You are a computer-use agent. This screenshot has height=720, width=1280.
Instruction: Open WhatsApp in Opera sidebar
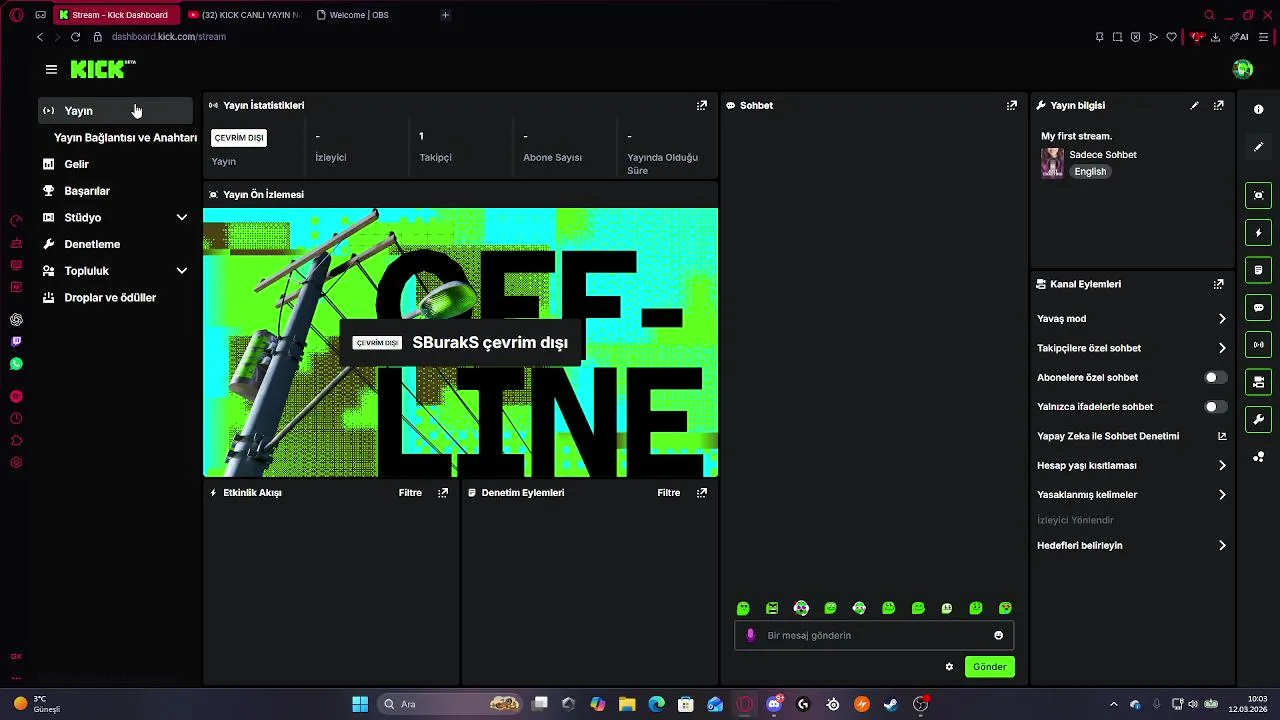16,364
